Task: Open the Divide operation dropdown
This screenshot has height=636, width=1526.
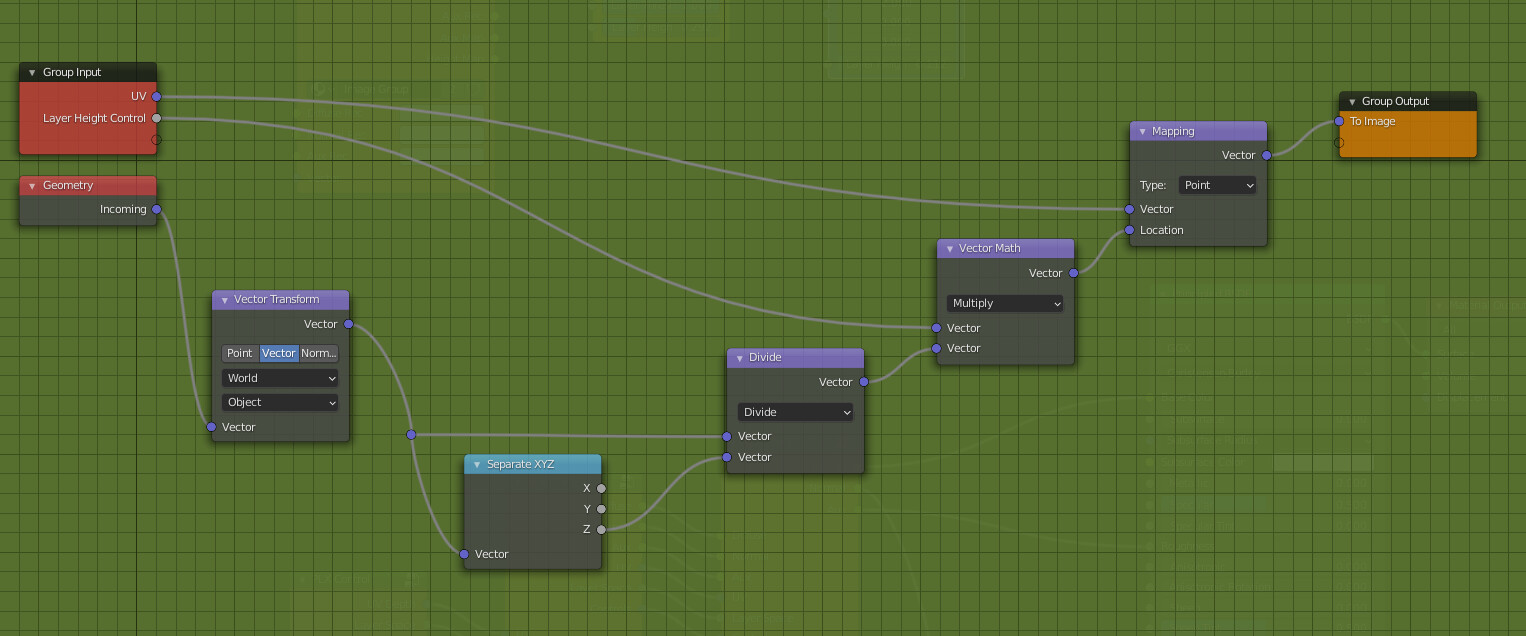Action: [x=795, y=412]
